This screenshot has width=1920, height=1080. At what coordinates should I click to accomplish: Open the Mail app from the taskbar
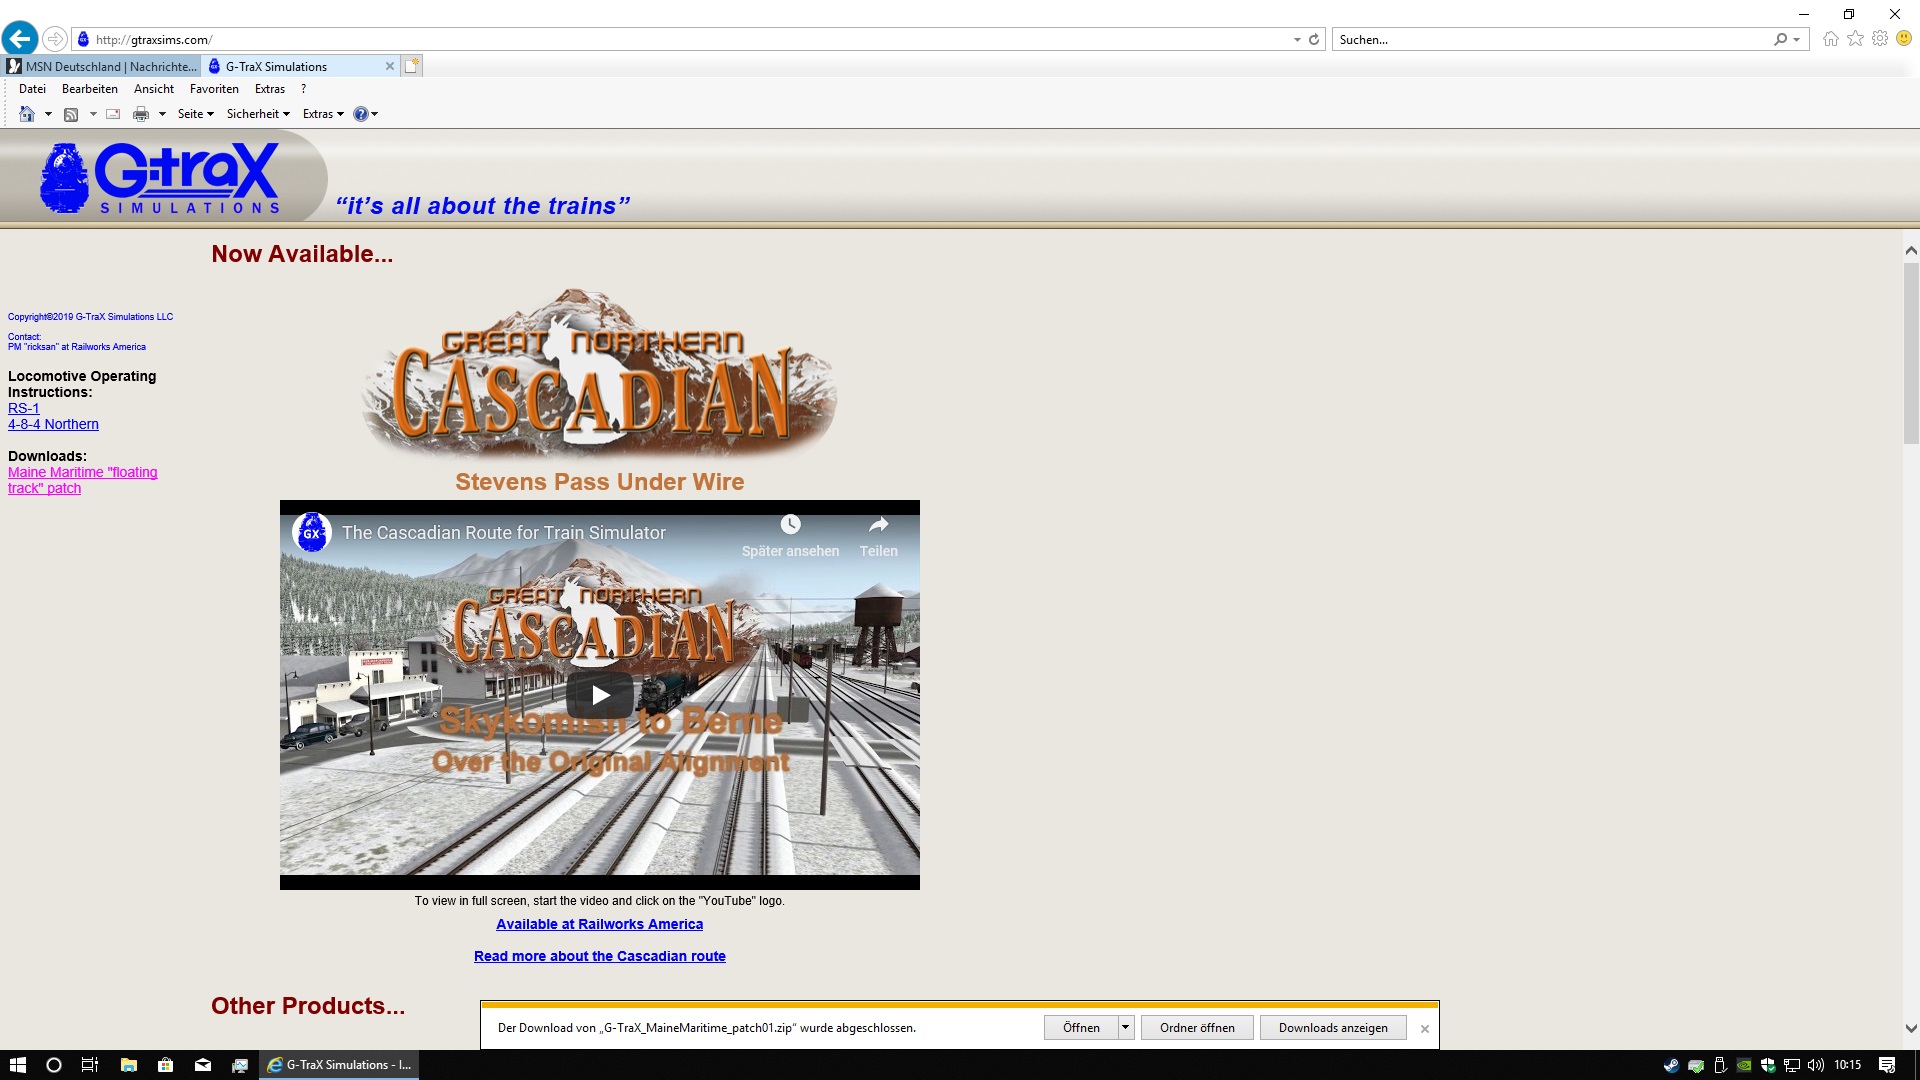tap(203, 1065)
